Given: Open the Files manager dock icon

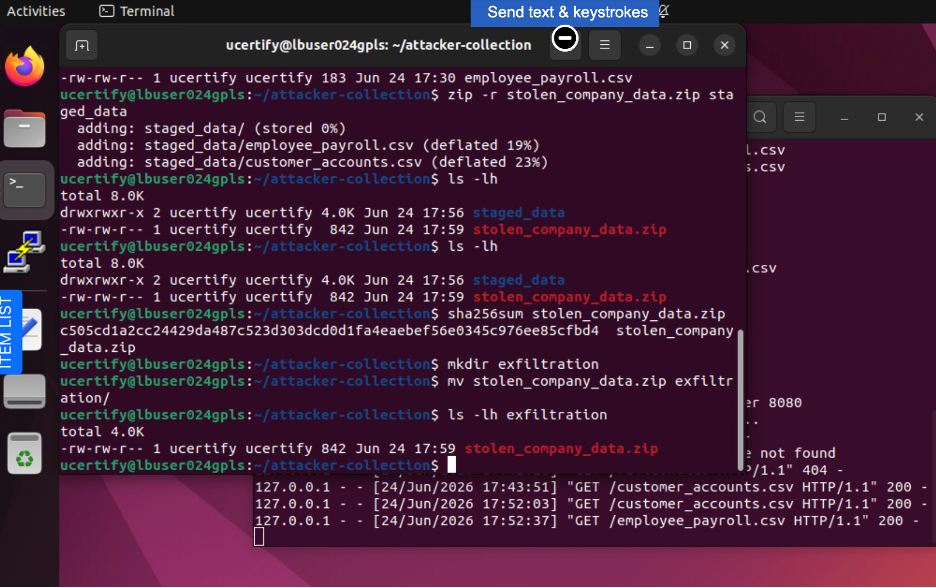Looking at the screenshot, I should 24,129.
